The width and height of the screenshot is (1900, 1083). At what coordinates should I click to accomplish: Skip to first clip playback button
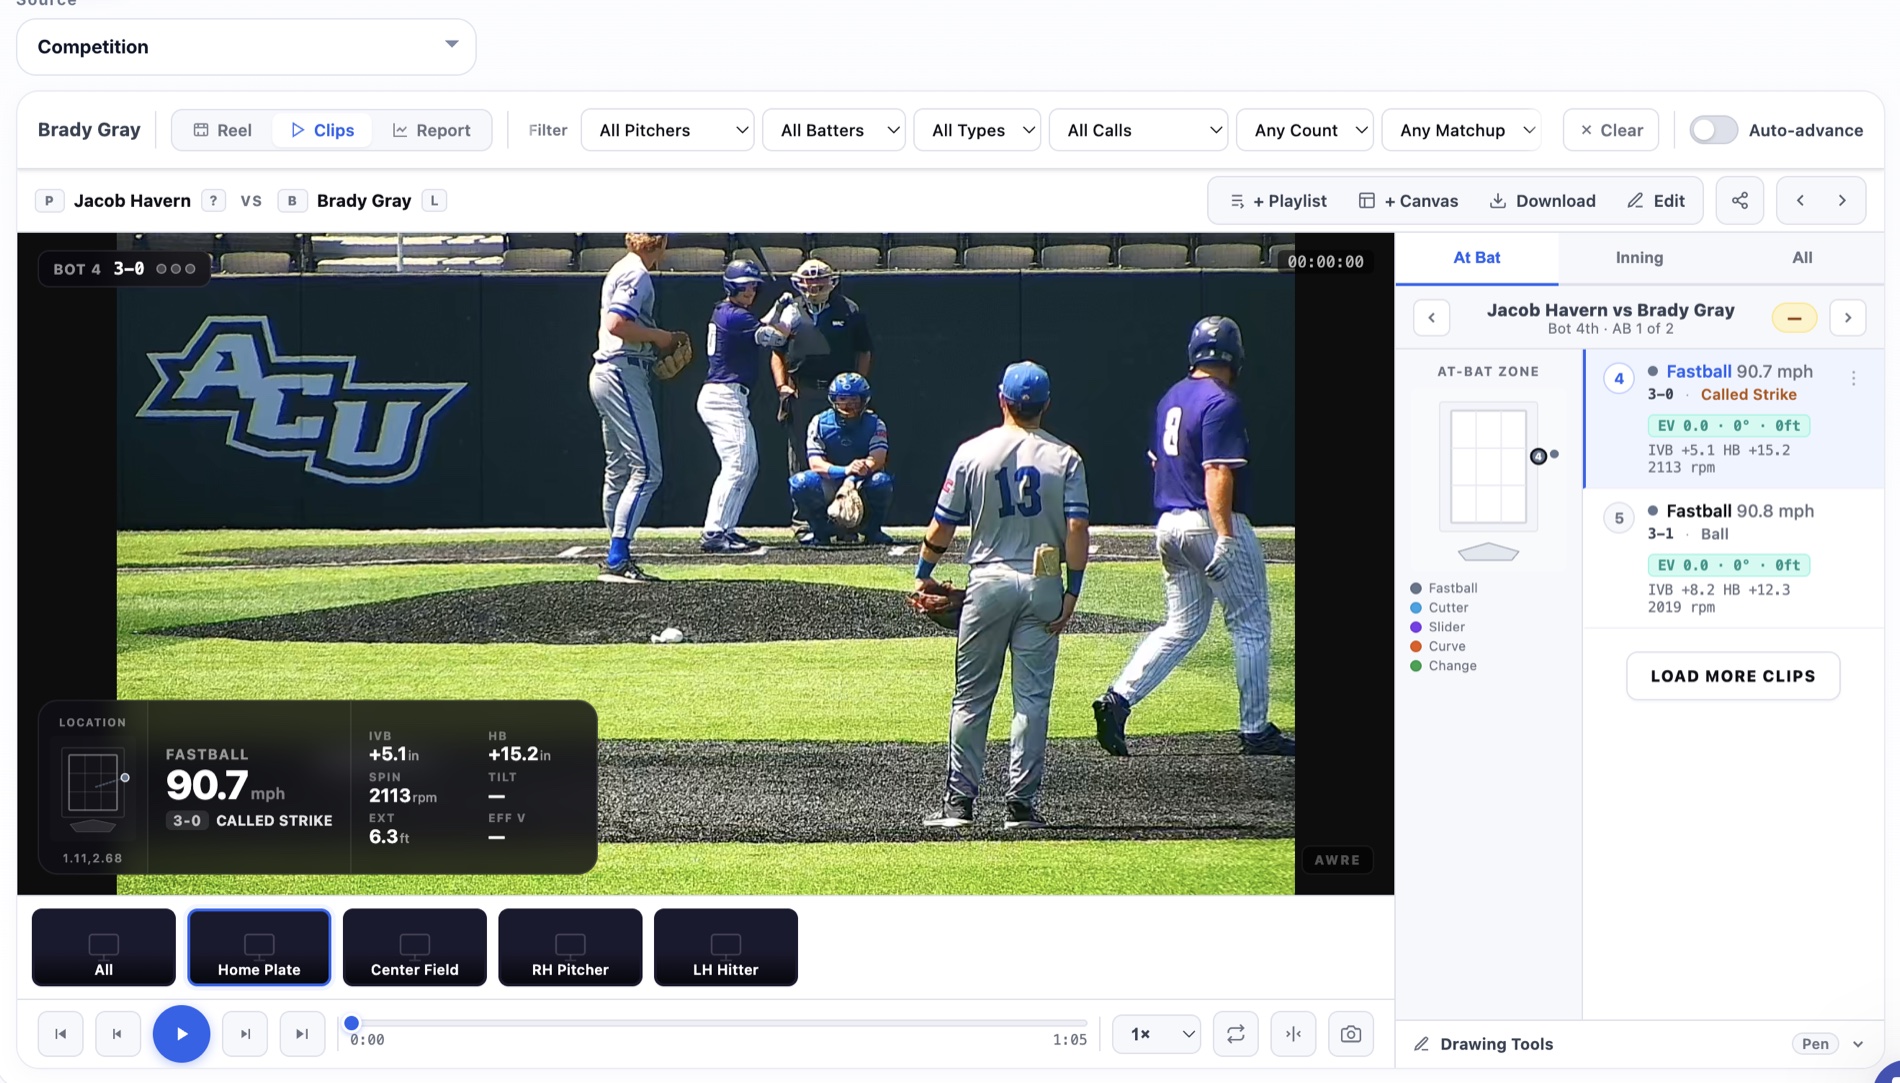click(61, 1034)
